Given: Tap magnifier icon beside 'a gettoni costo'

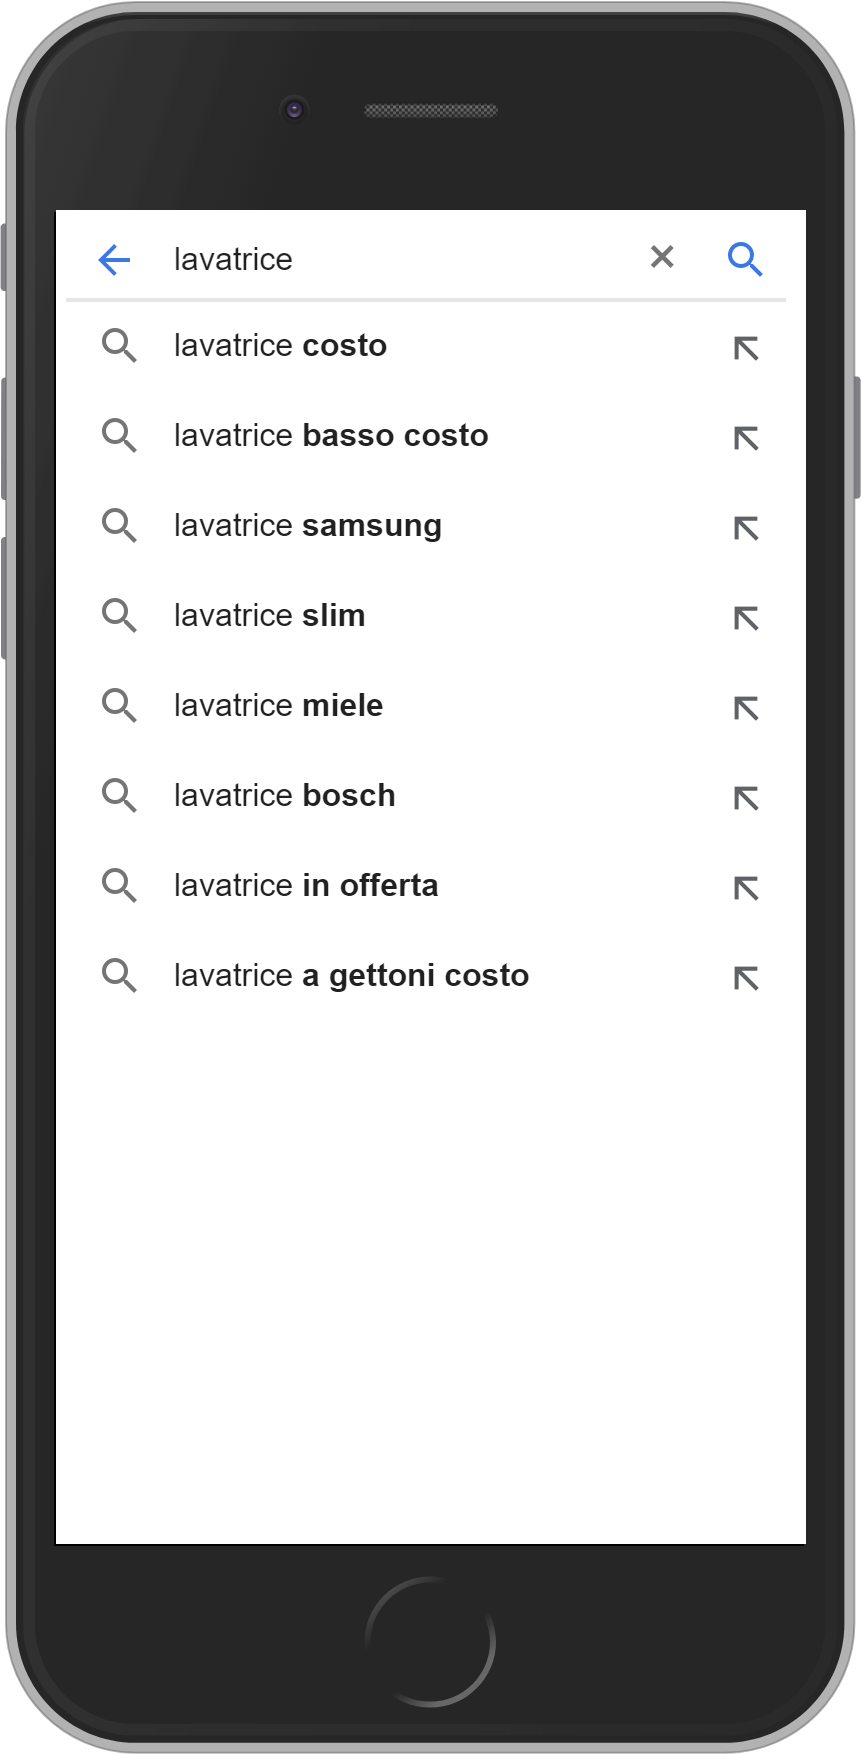Looking at the screenshot, I should pos(119,975).
